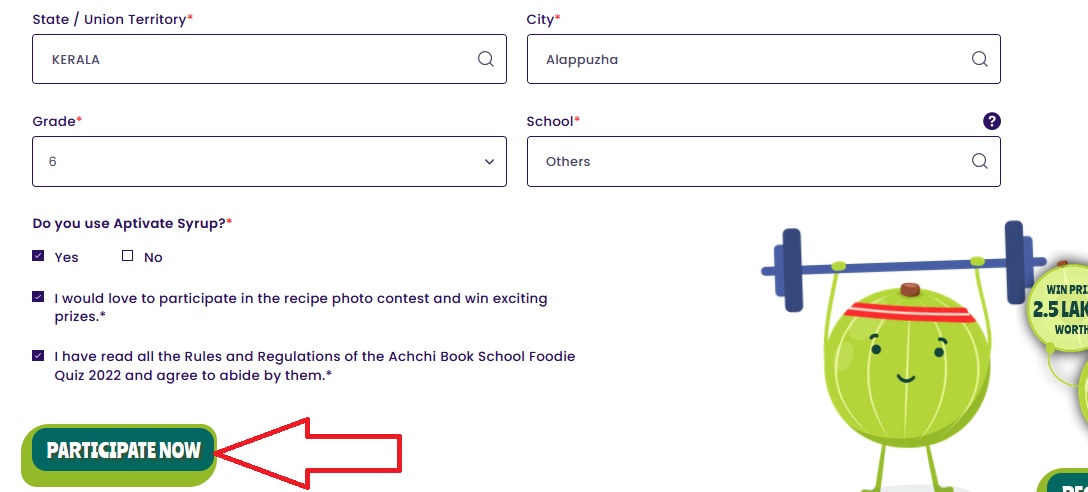Click the search icon in State field

[x=485, y=59]
